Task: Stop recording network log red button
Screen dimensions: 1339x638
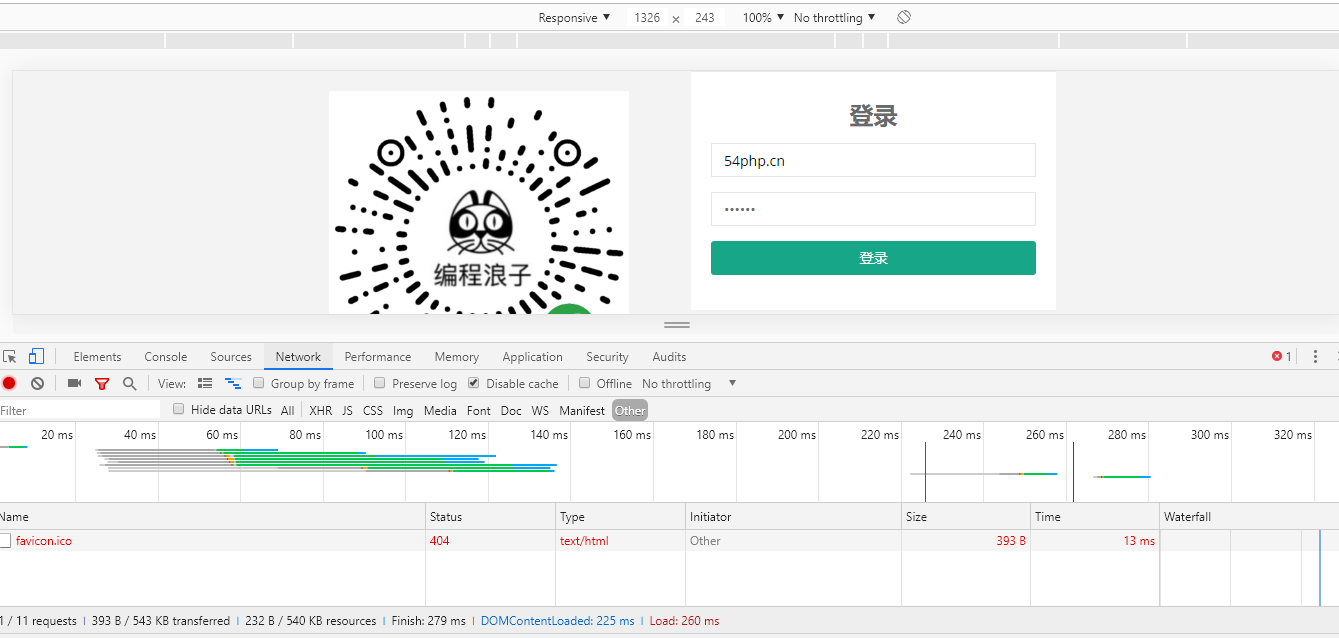Action: click(9, 383)
